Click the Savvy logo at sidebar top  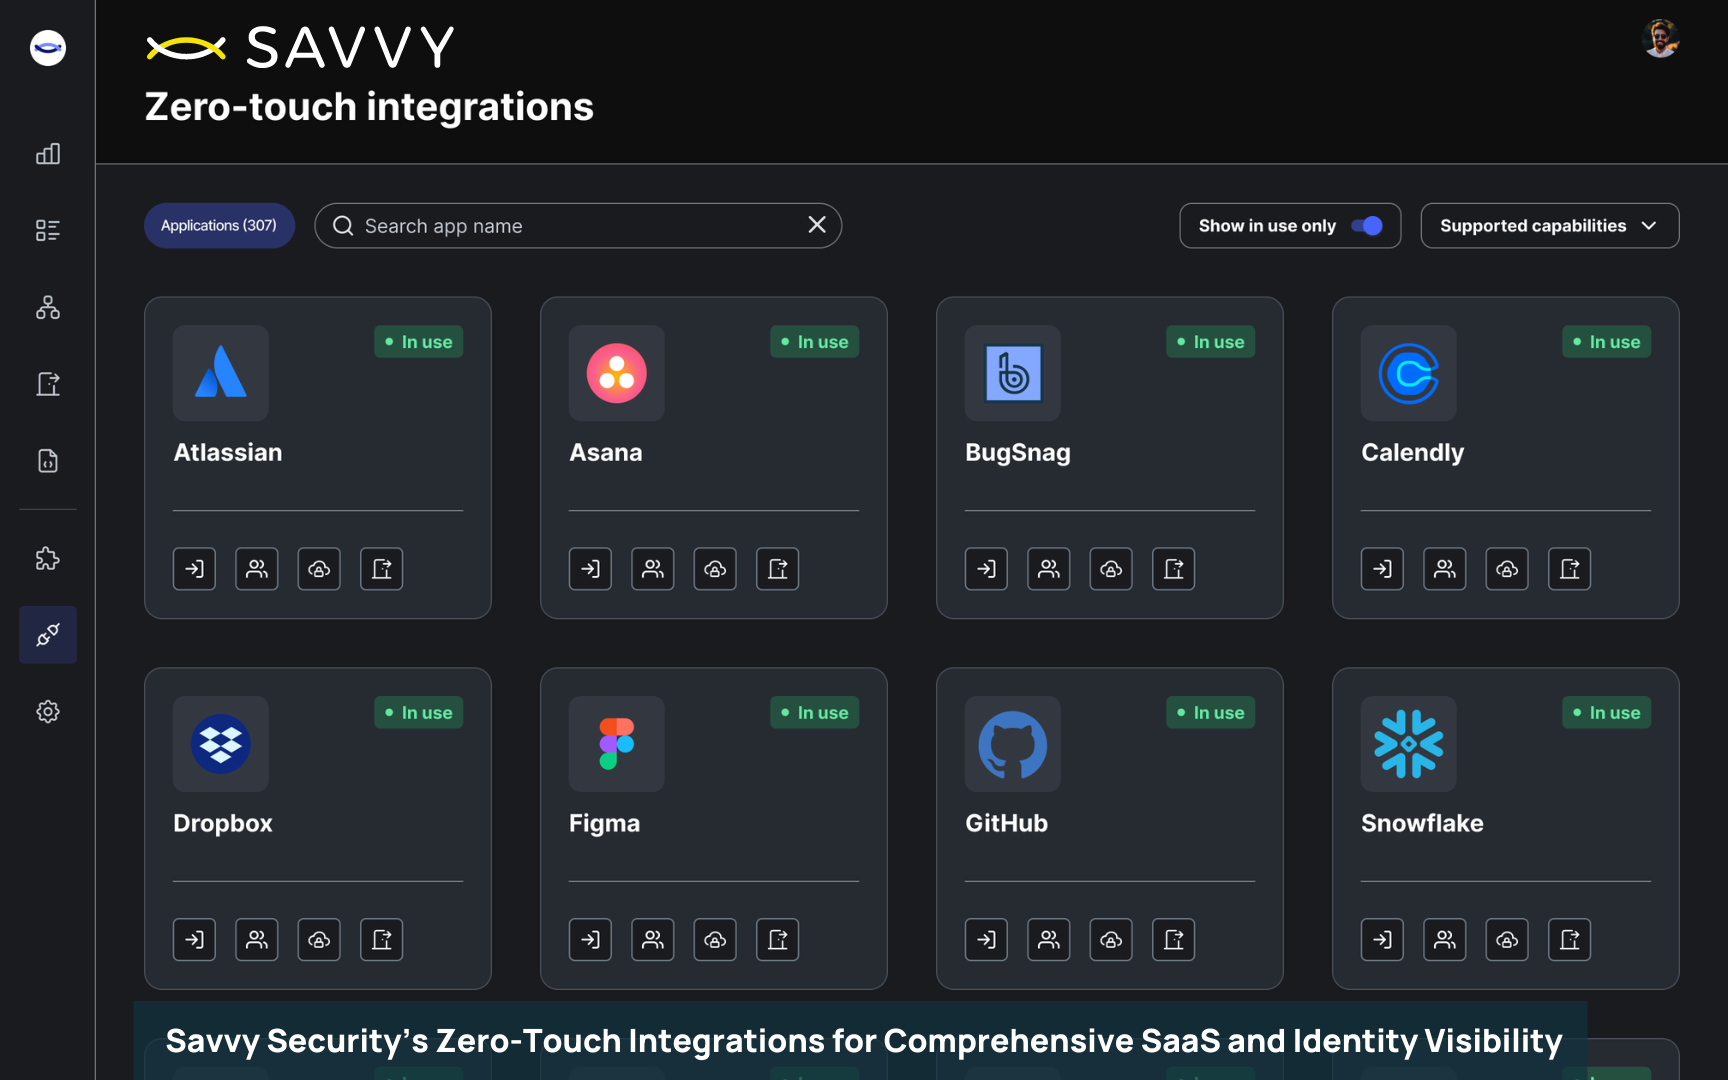point(48,48)
